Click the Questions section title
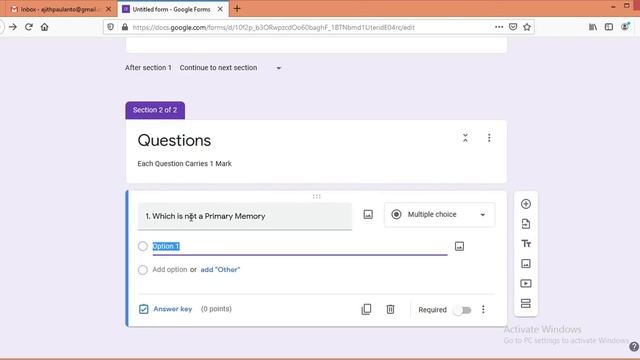This screenshot has height=360, width=640. (174, 140)
